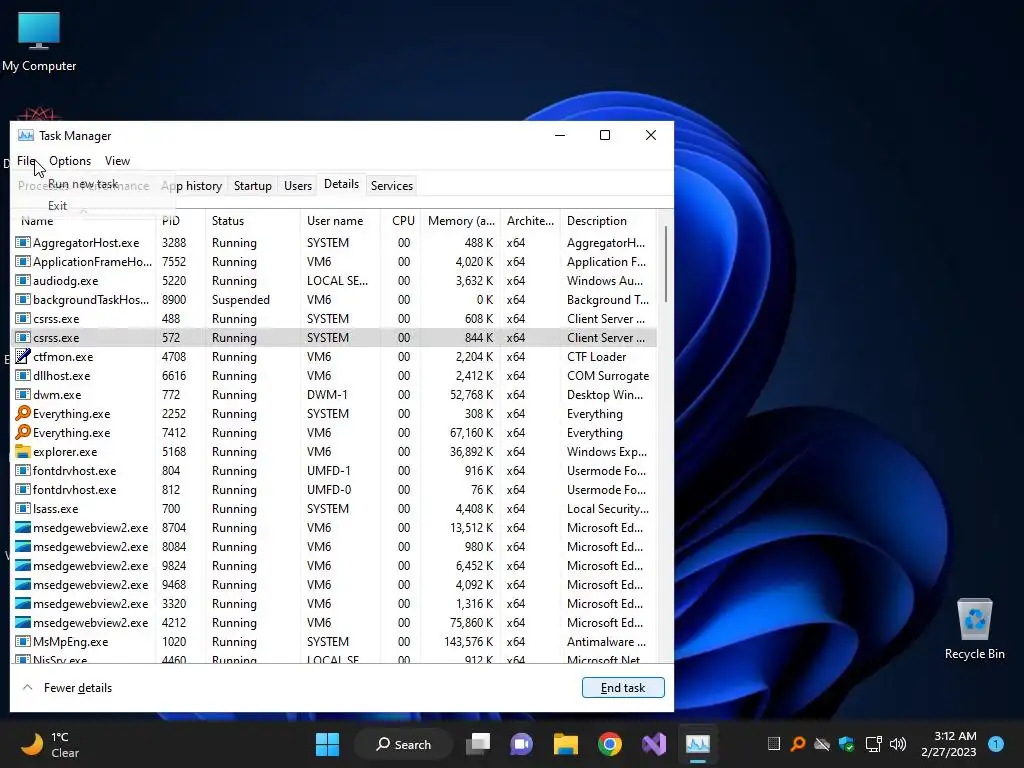Click the AggregatorHost.exe process icon

pos(23,242)
